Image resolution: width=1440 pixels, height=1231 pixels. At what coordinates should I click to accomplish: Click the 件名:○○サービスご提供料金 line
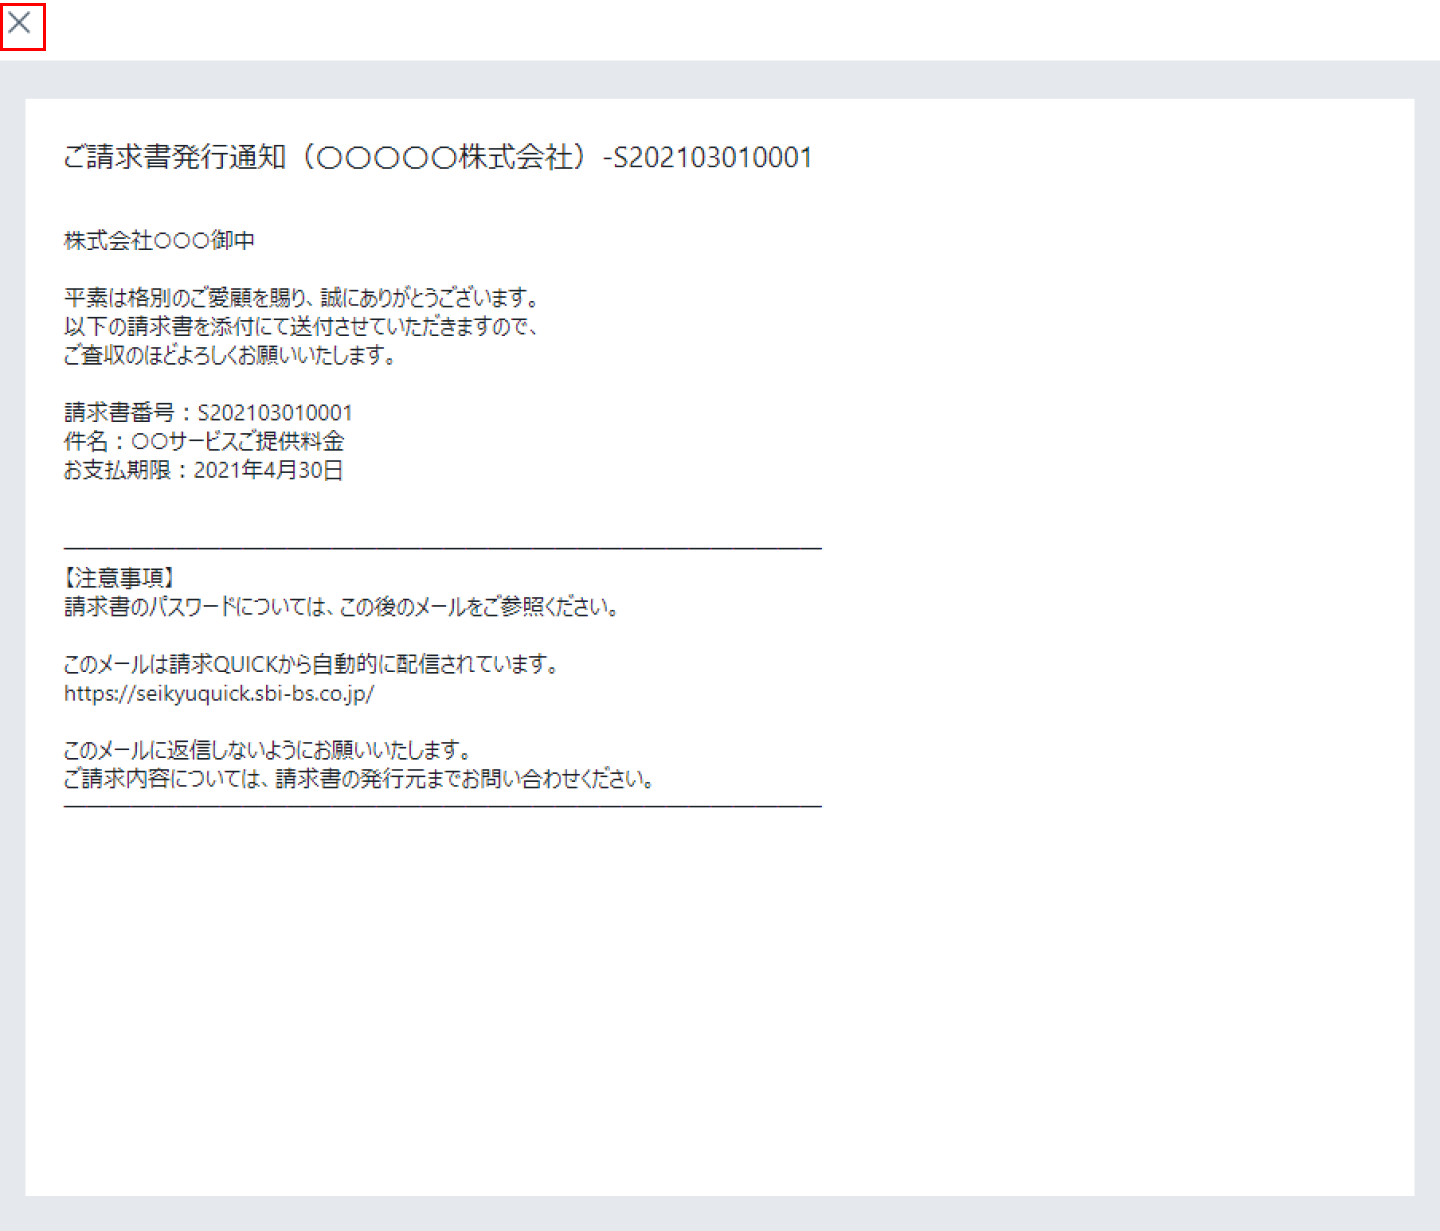[204, 442]
